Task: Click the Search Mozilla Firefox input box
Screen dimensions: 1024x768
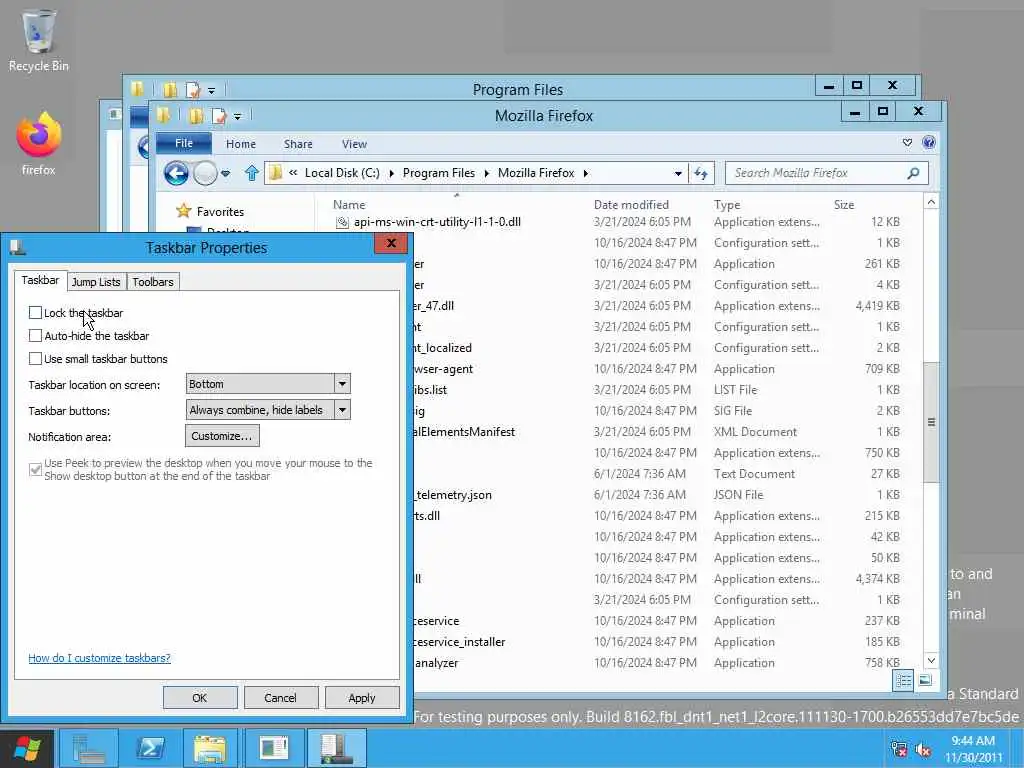Action: click(816, 173)
